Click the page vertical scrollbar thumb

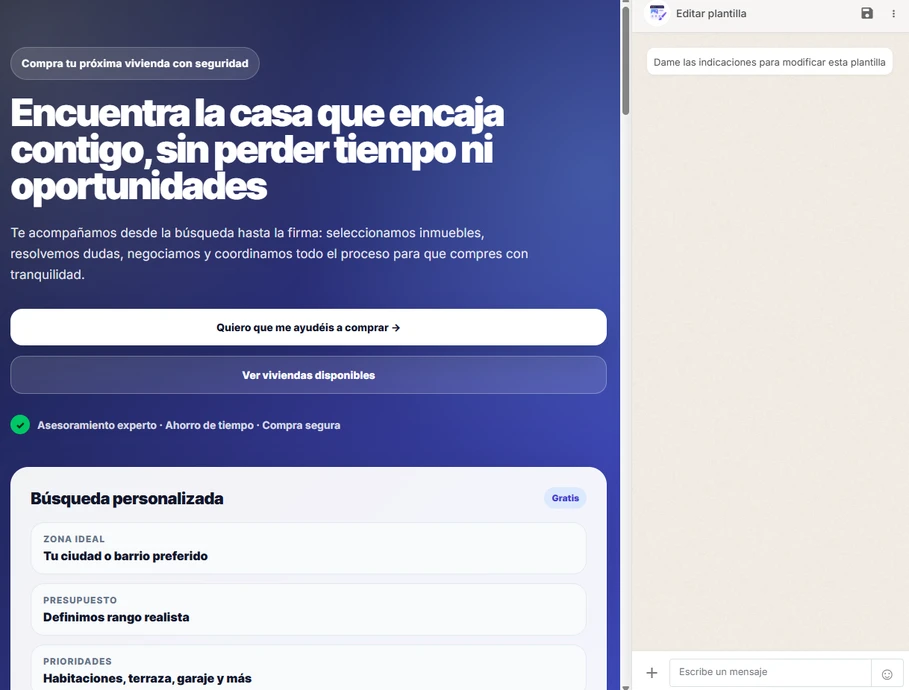(626, 61)
